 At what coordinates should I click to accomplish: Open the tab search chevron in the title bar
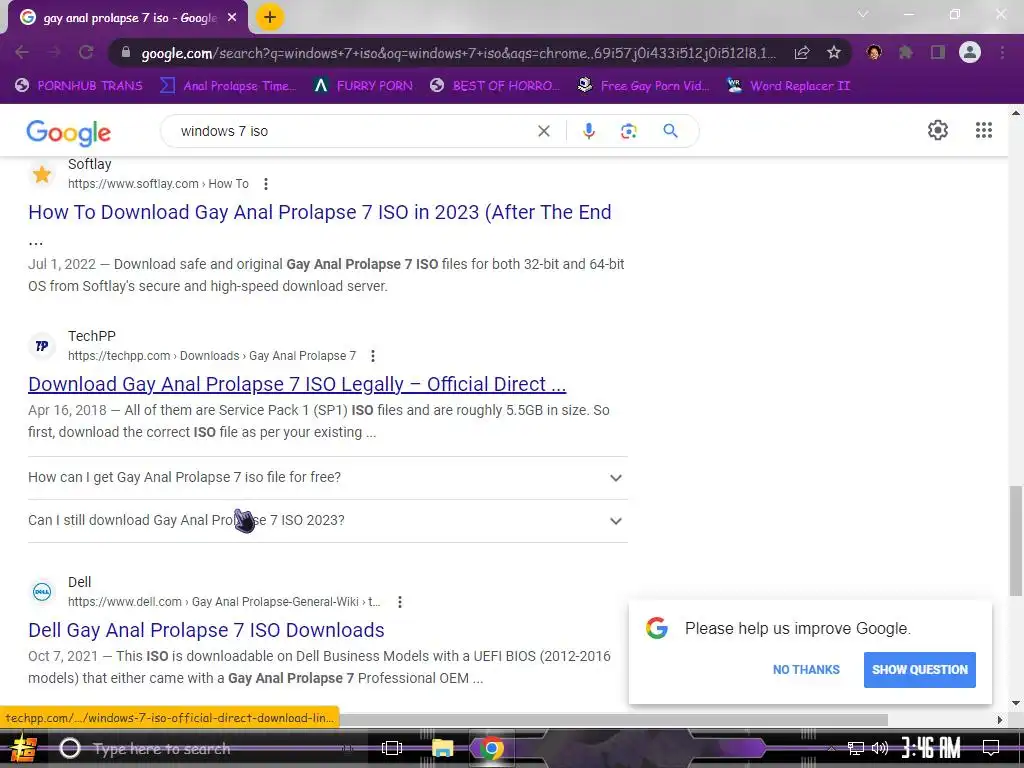tap(863, 14)
